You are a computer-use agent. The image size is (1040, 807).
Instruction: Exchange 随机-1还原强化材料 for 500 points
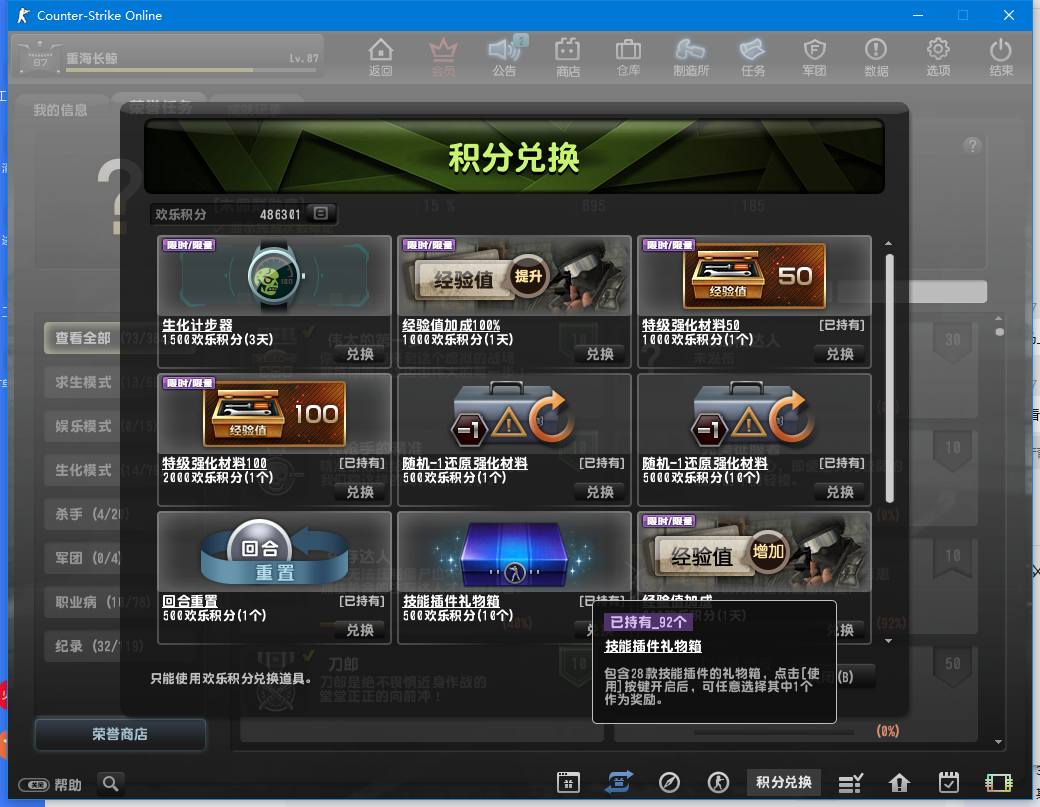(x=600, y=492)
